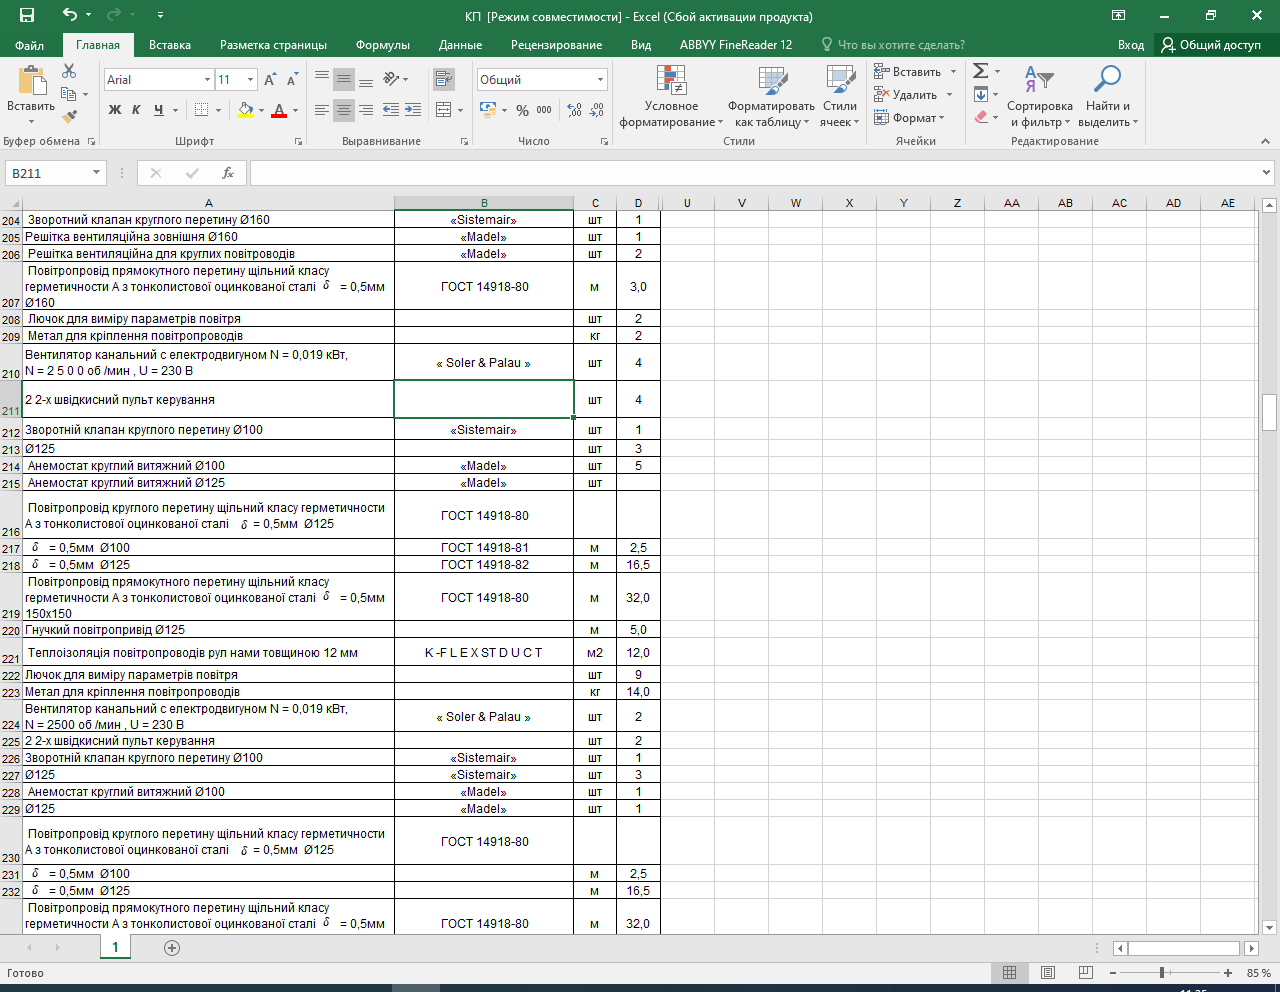The image size is (1280, 992).
Task: Toggle wrap text for the cell
Action: pos(444,79)
